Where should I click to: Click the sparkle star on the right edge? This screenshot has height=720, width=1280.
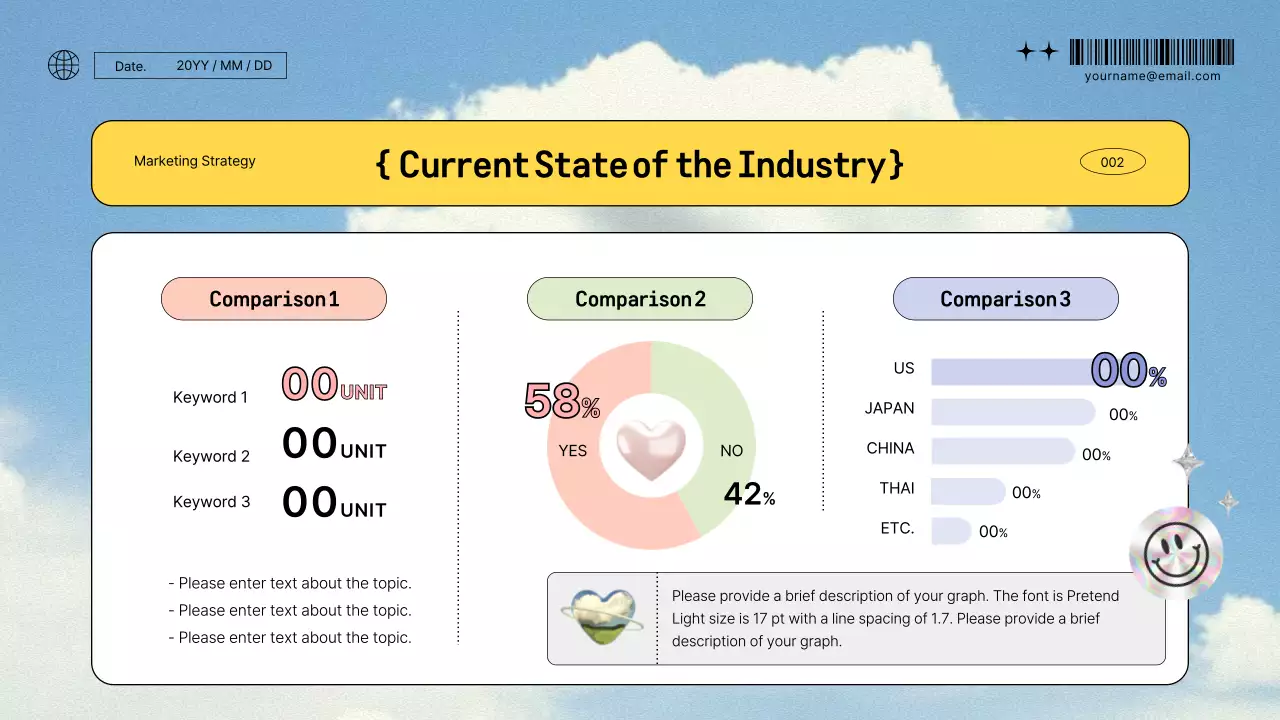(1186, 460)
